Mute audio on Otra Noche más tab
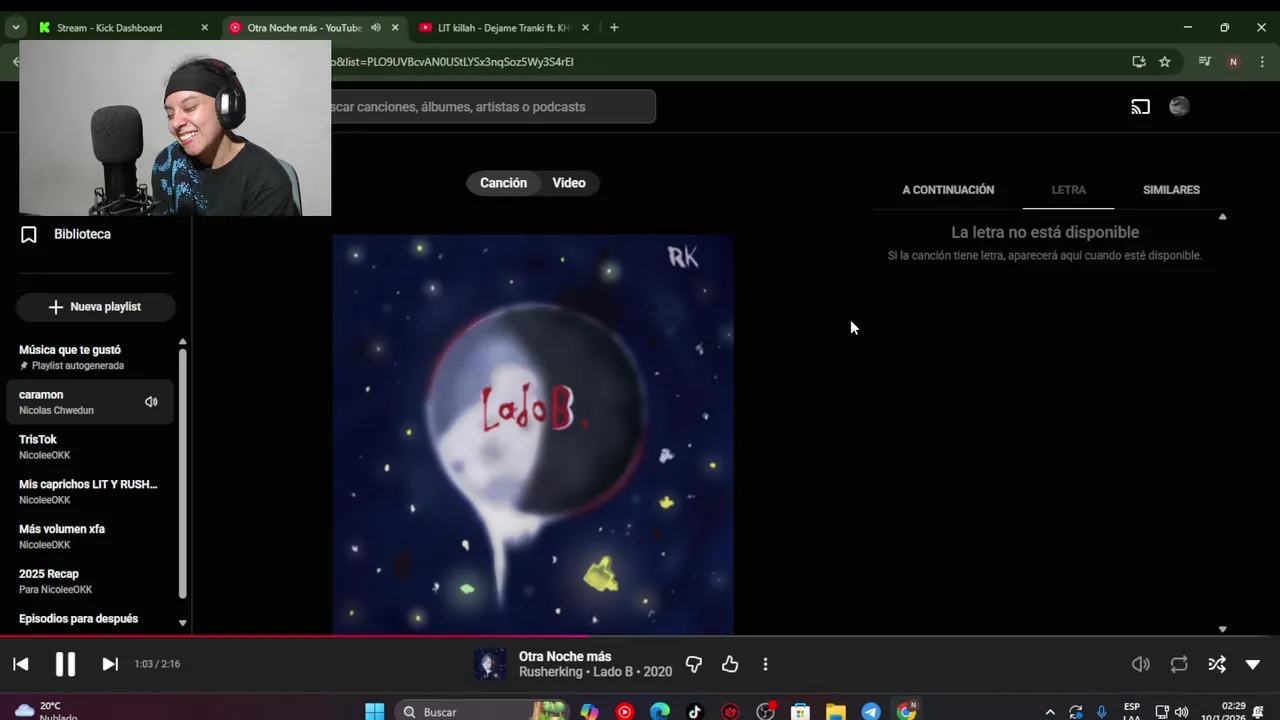 point(376,28)
